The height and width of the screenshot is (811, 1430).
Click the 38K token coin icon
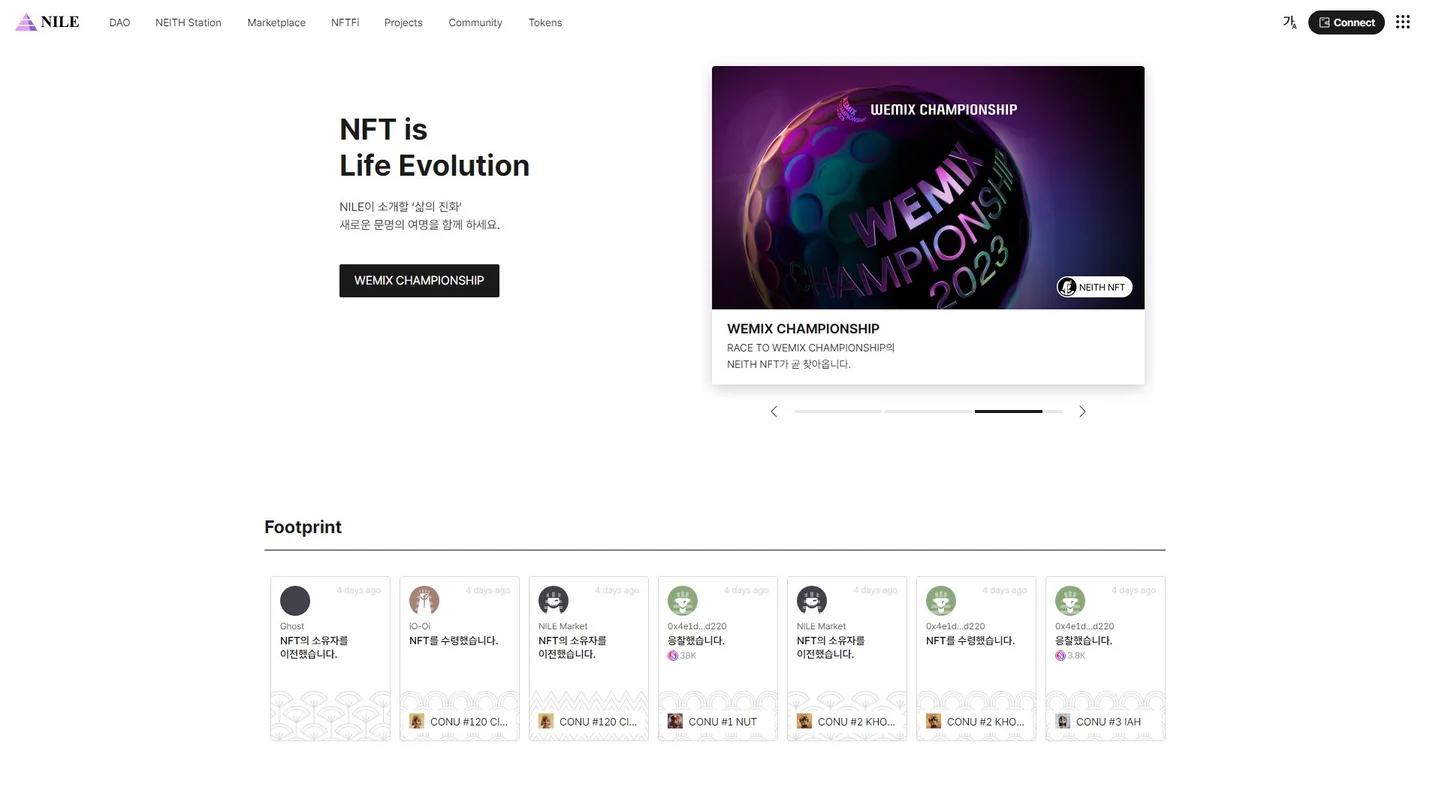tap(673, 656)
